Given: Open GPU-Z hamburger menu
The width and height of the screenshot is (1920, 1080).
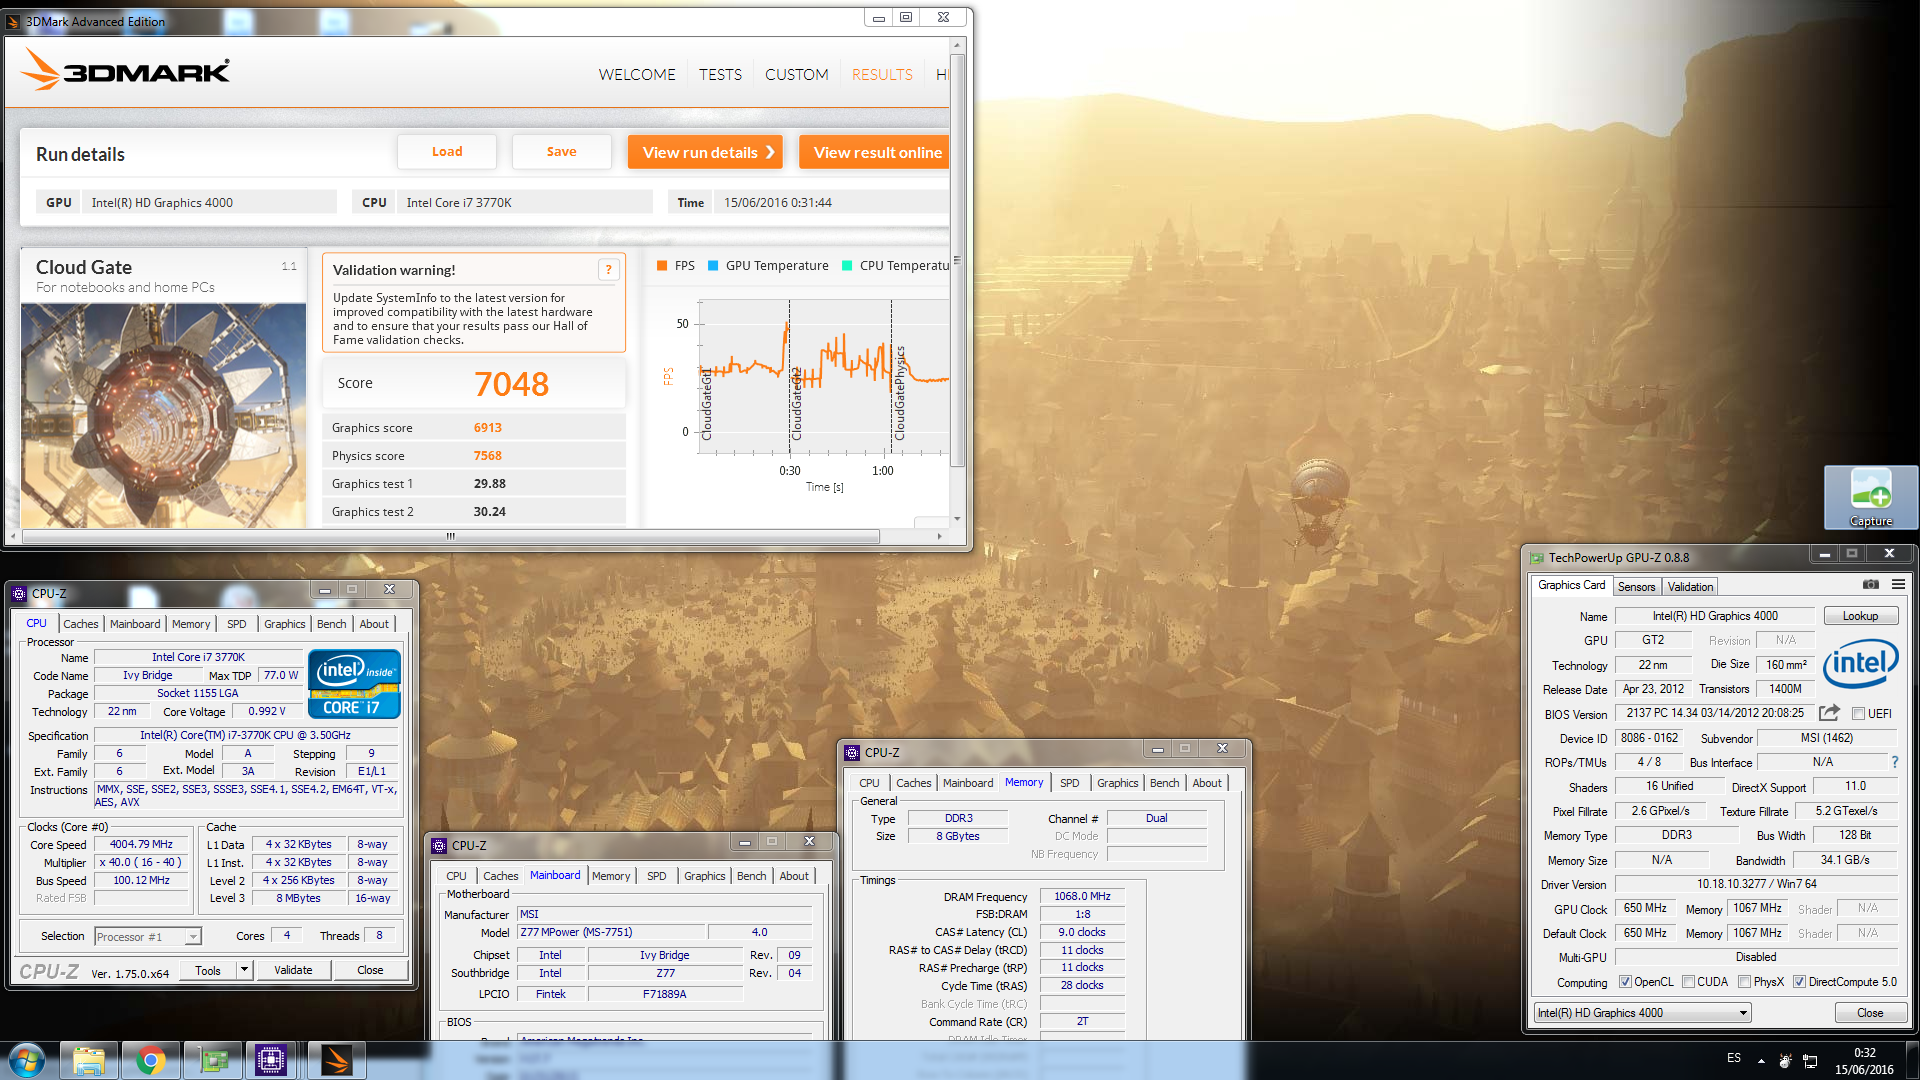Looking at the screenshot, I should click(1898, 585).
